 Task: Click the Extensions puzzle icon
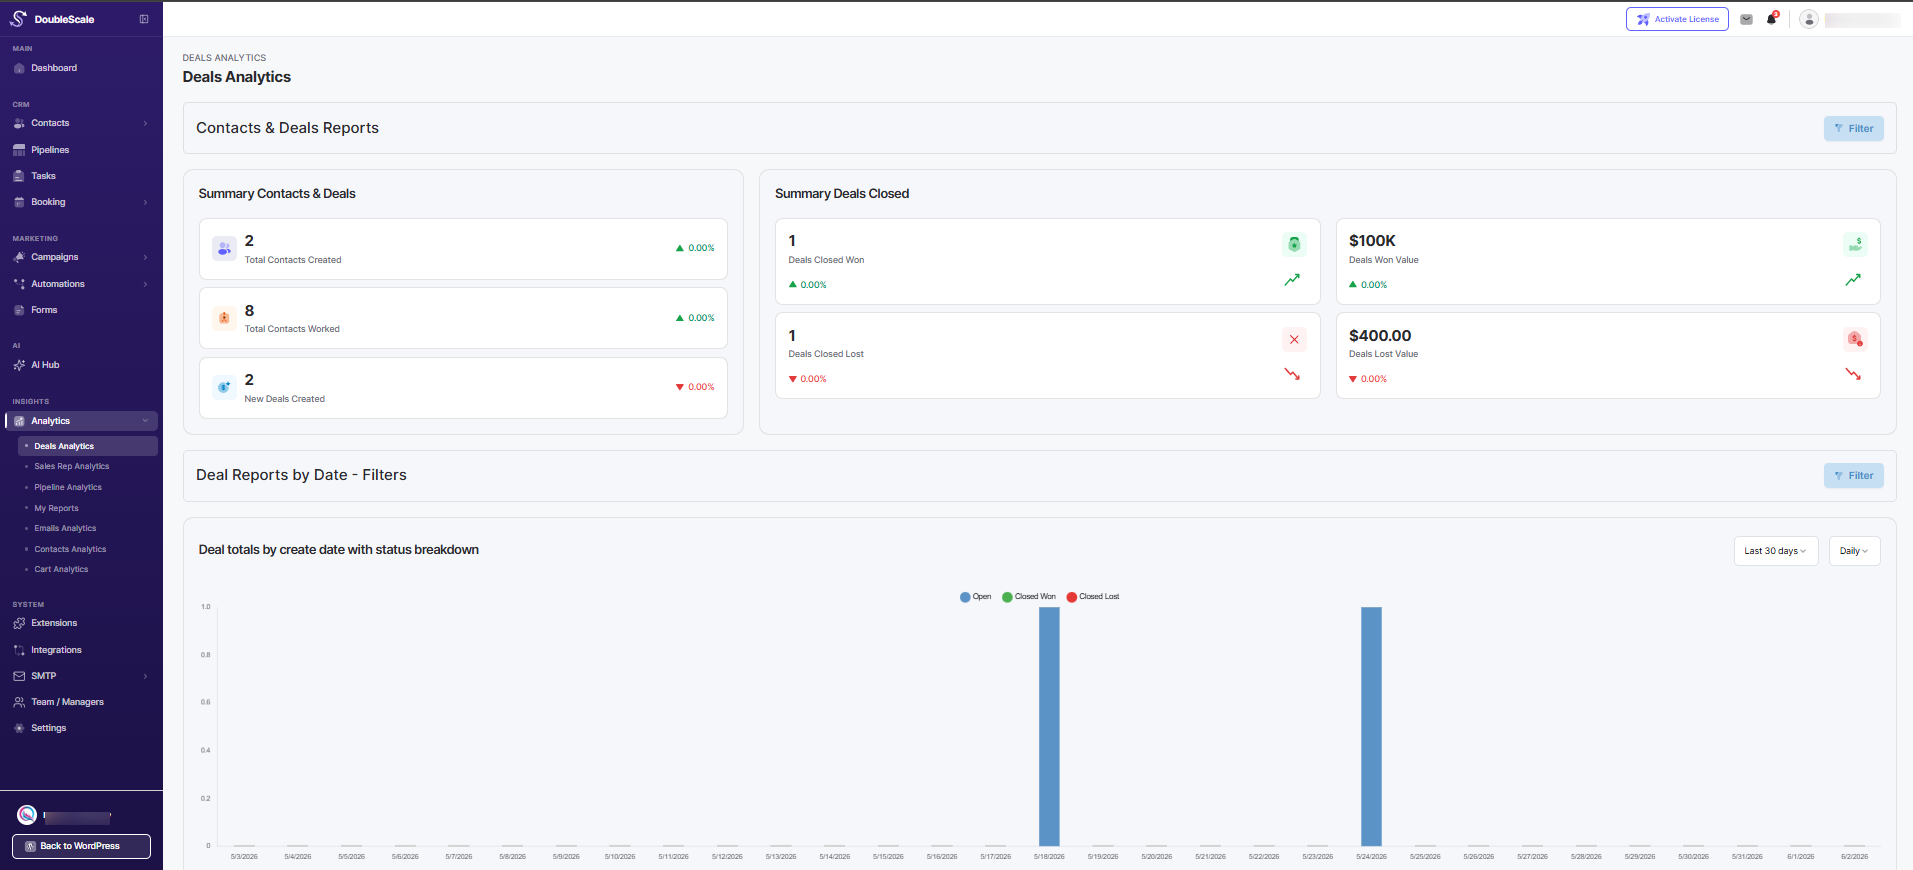click(x=19, y=623)
